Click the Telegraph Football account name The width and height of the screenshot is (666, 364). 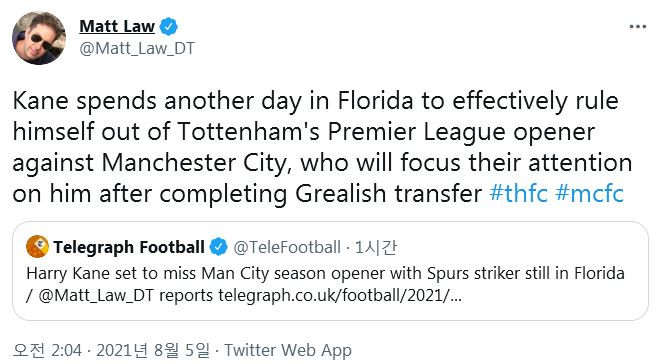[x=129, y=247]
